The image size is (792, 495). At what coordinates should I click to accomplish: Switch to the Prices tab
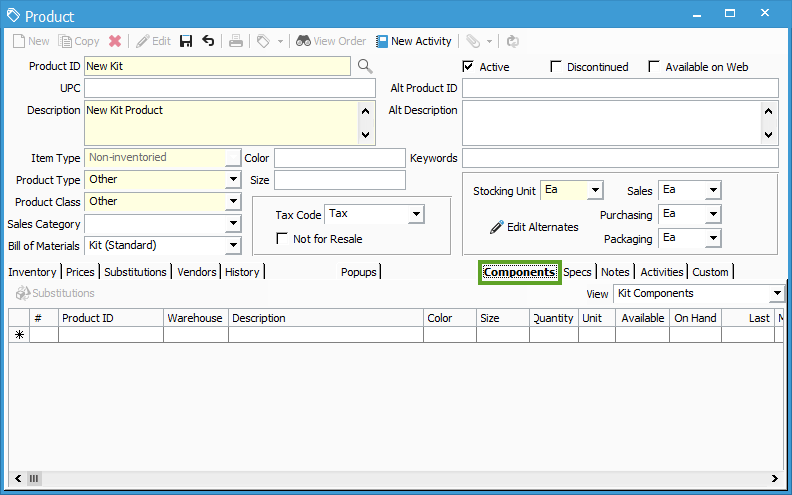(80, 272)
